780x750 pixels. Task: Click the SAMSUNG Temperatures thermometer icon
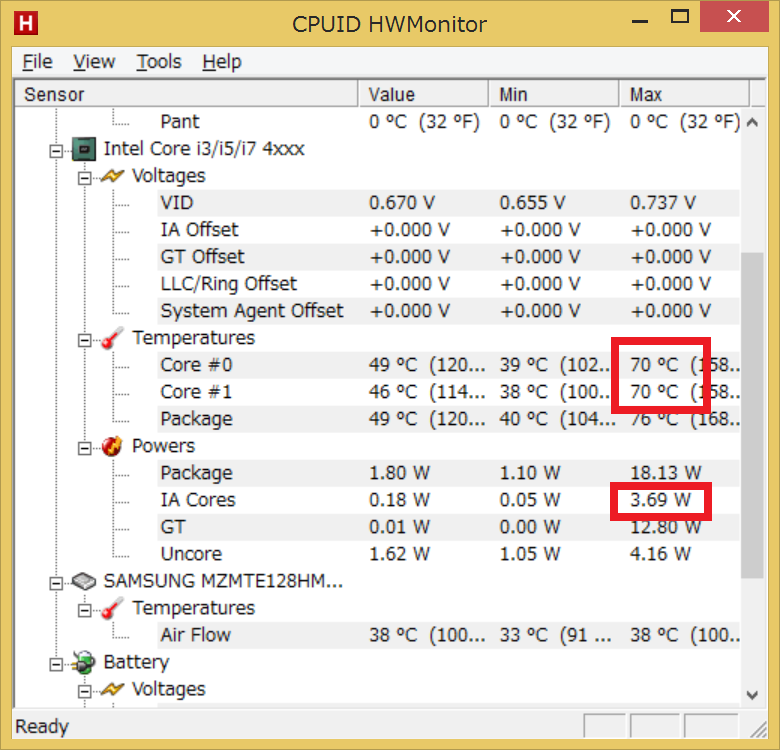click(112, 608)
